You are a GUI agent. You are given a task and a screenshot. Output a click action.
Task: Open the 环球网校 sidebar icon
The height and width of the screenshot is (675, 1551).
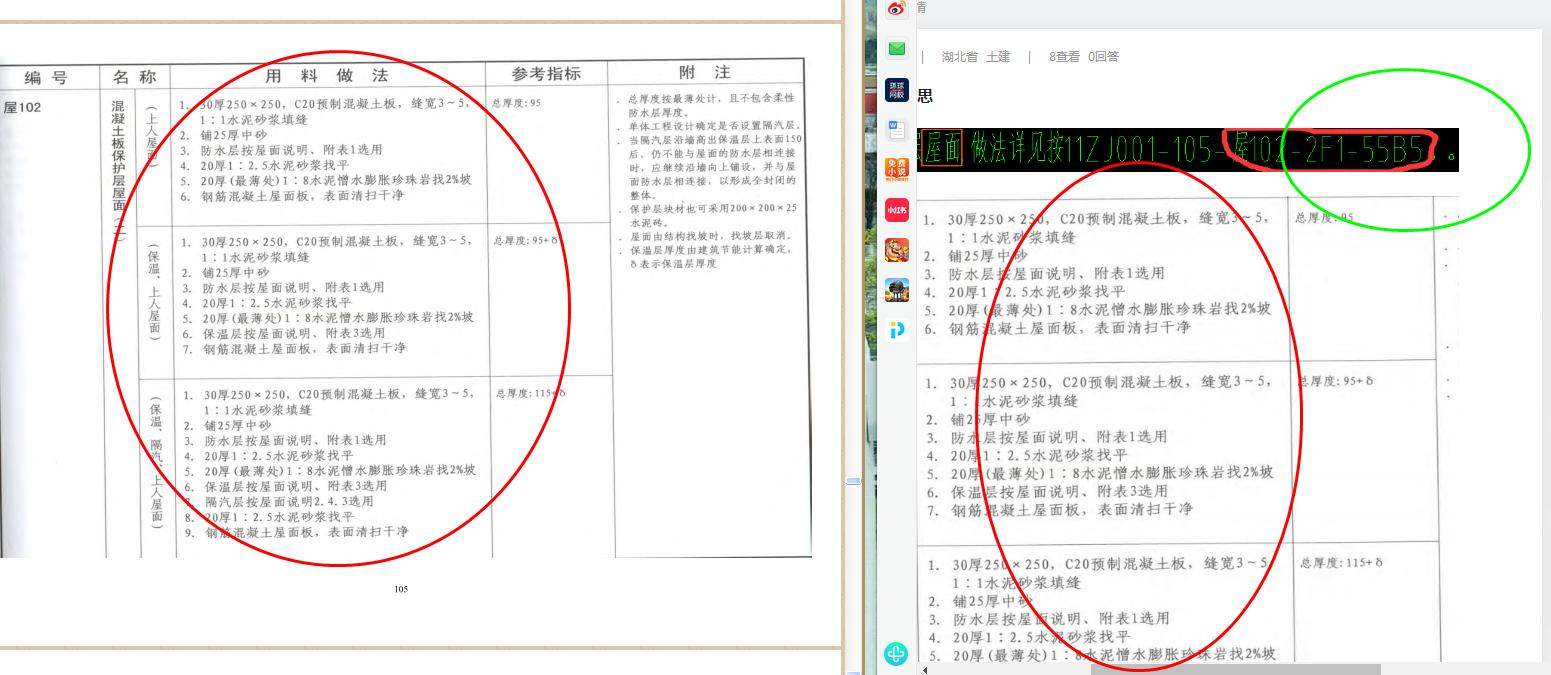click(897, 90)
